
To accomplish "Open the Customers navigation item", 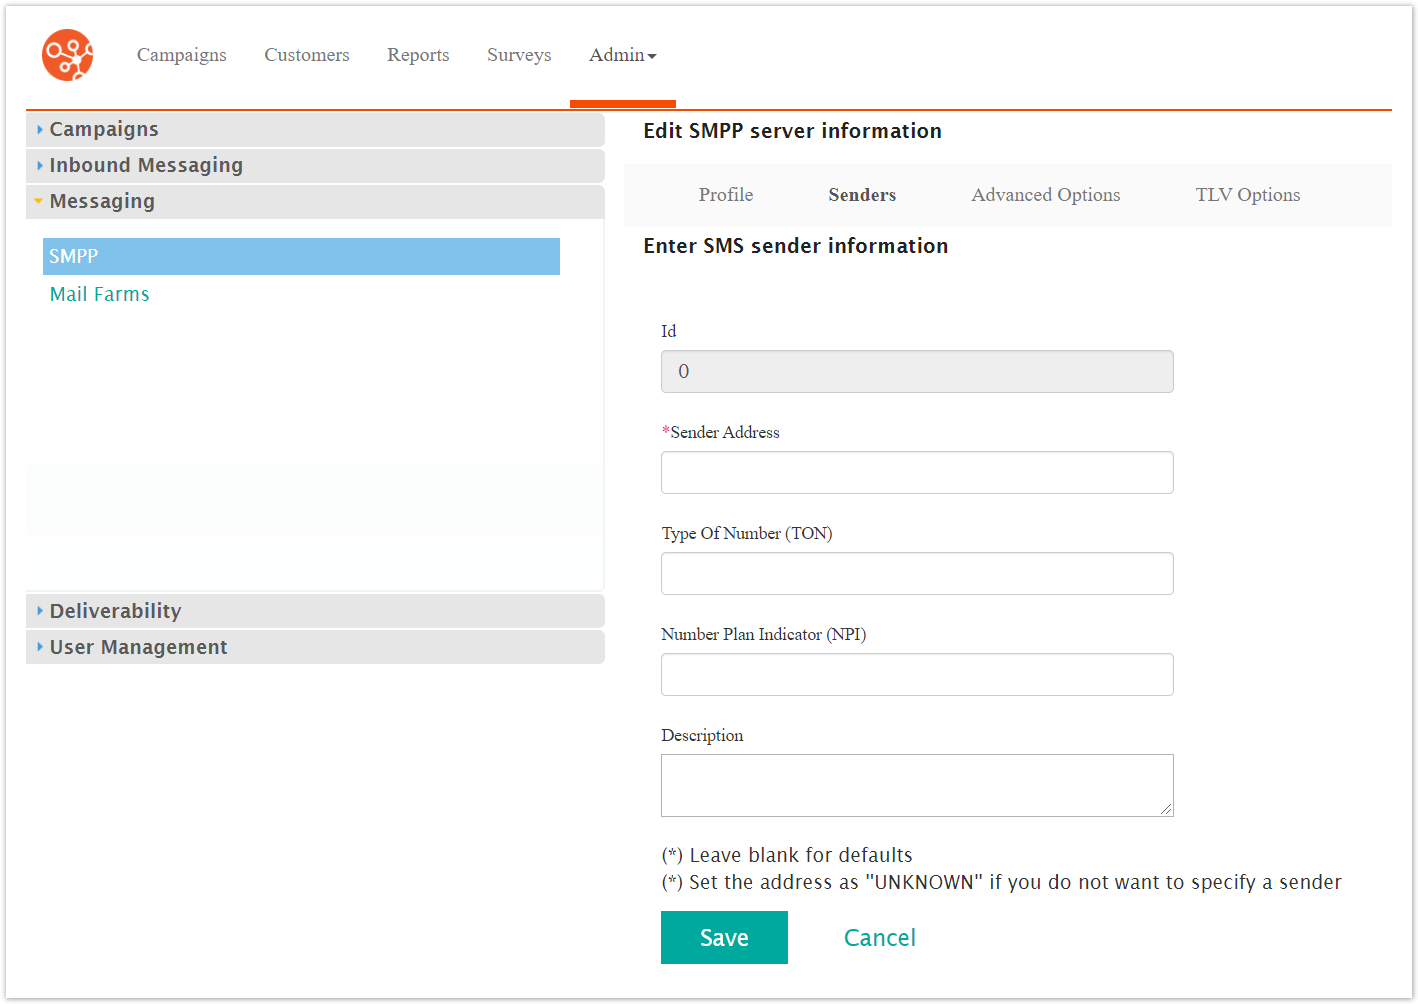I will pyautogui.click(x=307, y=55).
